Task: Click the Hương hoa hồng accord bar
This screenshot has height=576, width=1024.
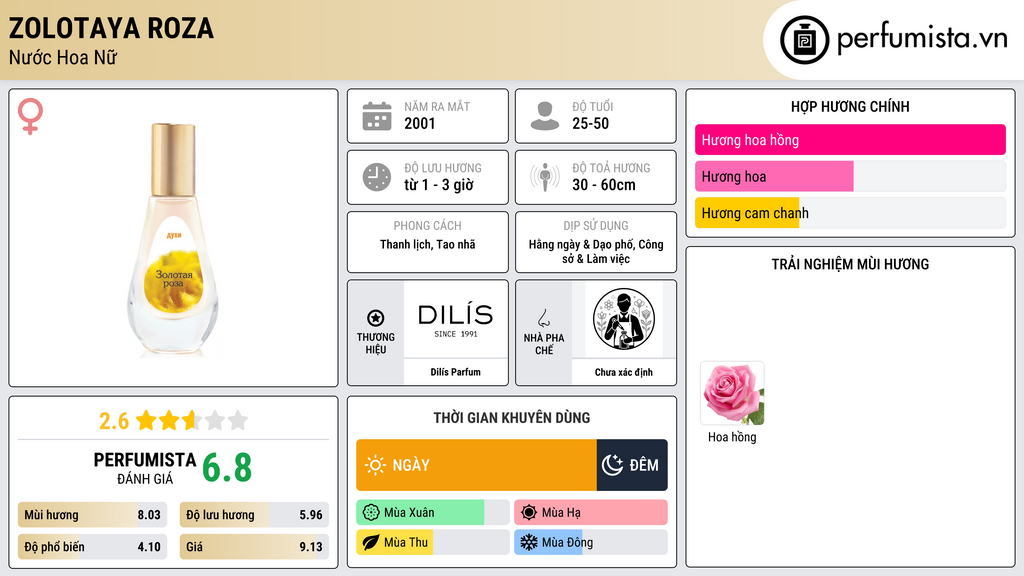Action: click(x=850, y=140)
